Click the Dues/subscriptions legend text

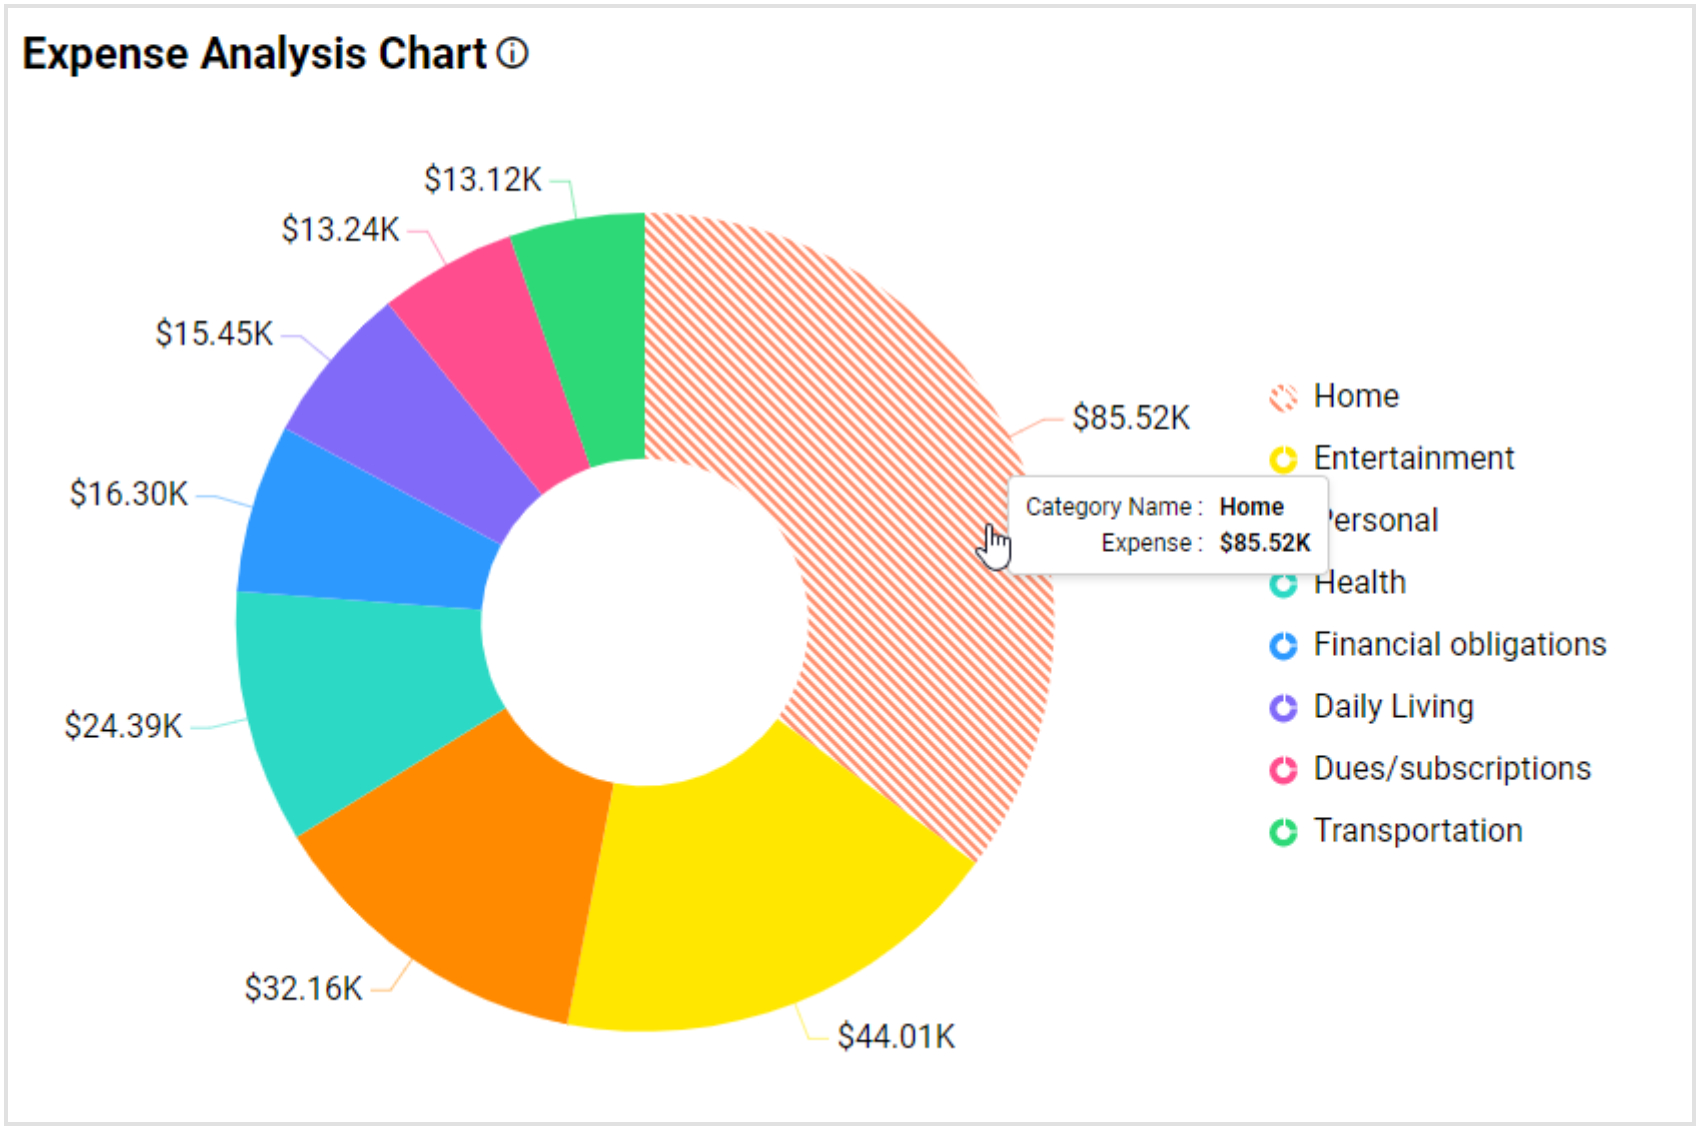coord(1451,769)
